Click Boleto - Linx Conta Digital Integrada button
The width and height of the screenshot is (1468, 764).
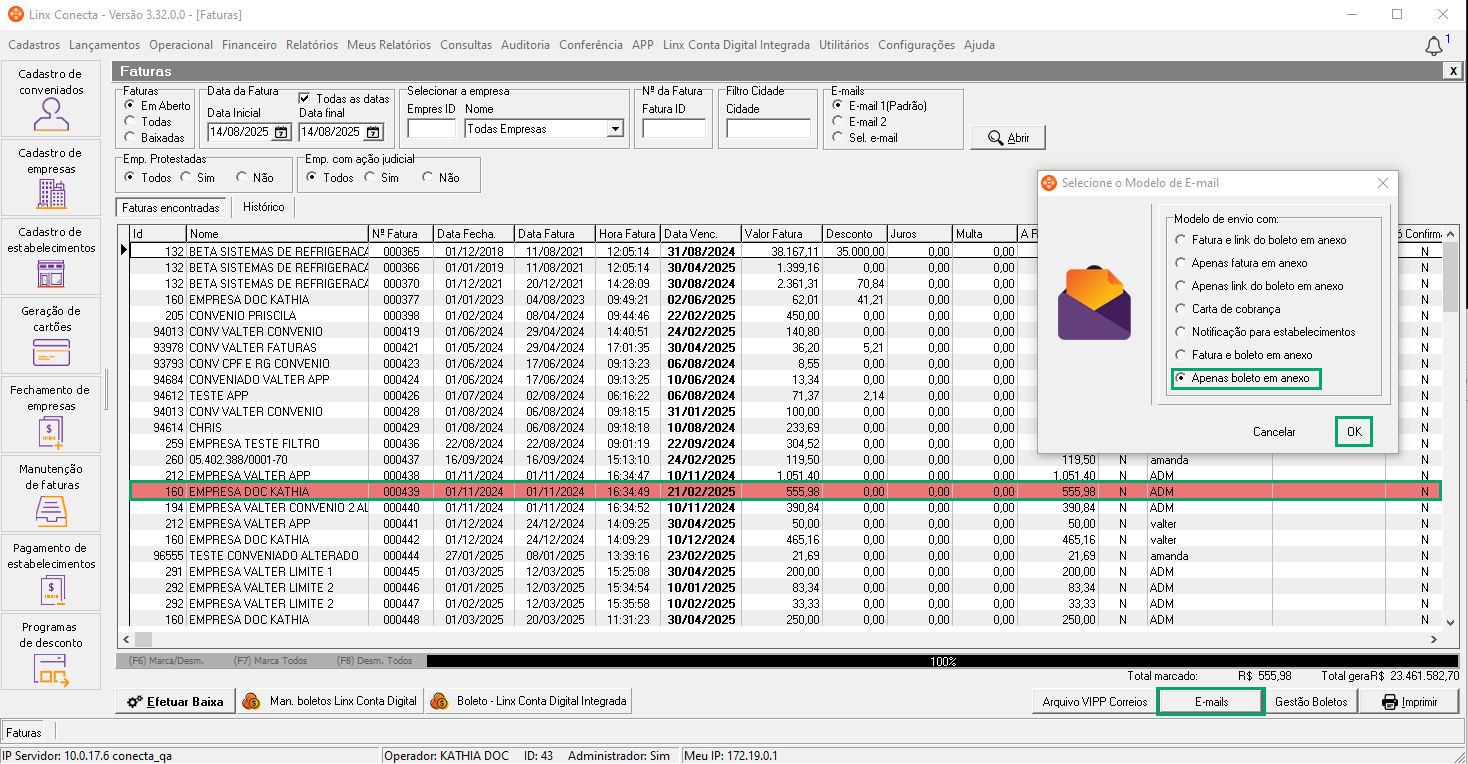coord(528,702)
